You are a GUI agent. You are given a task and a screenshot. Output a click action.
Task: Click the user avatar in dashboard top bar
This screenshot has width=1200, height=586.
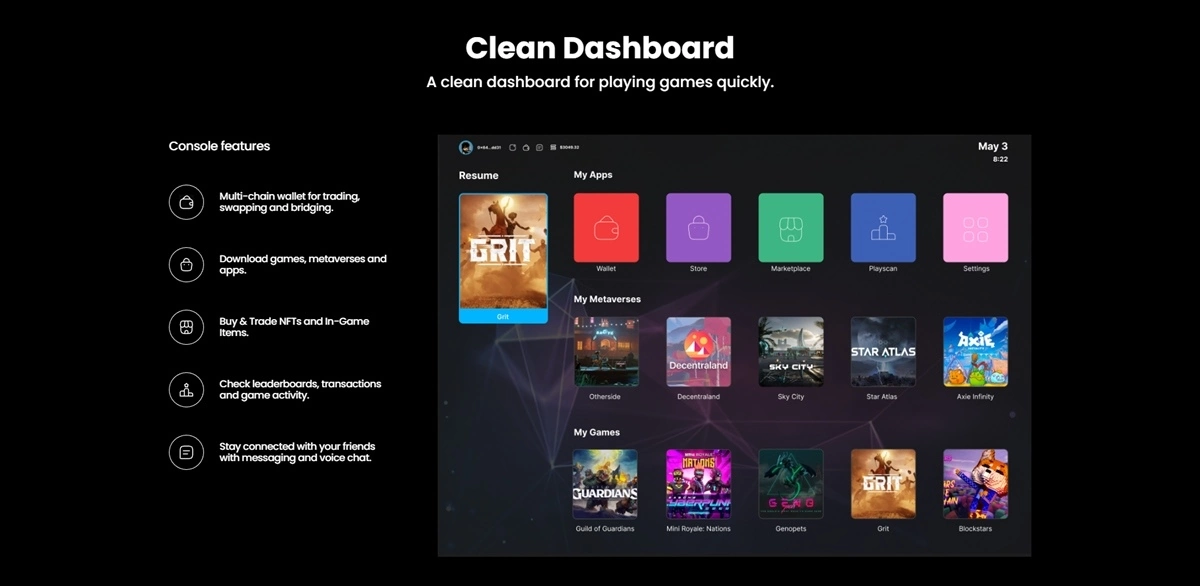(466, 147)
